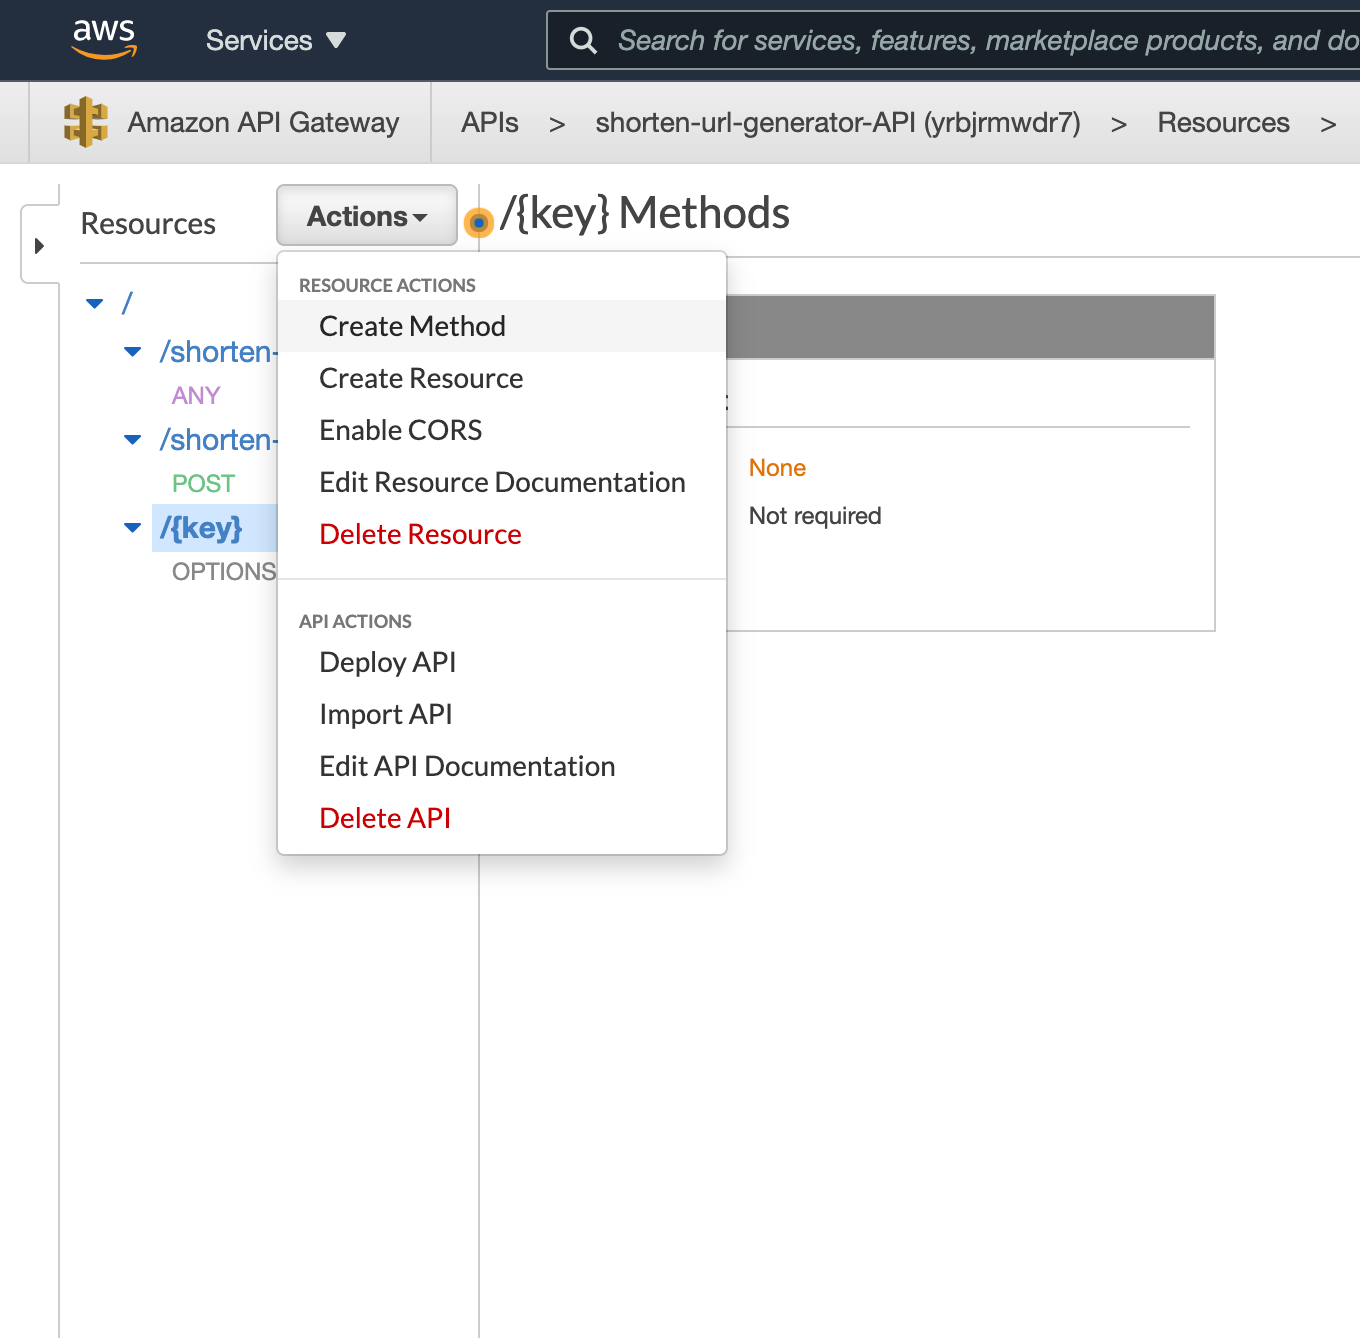
Task: Click the None authorization value
Action: (777, 468)
